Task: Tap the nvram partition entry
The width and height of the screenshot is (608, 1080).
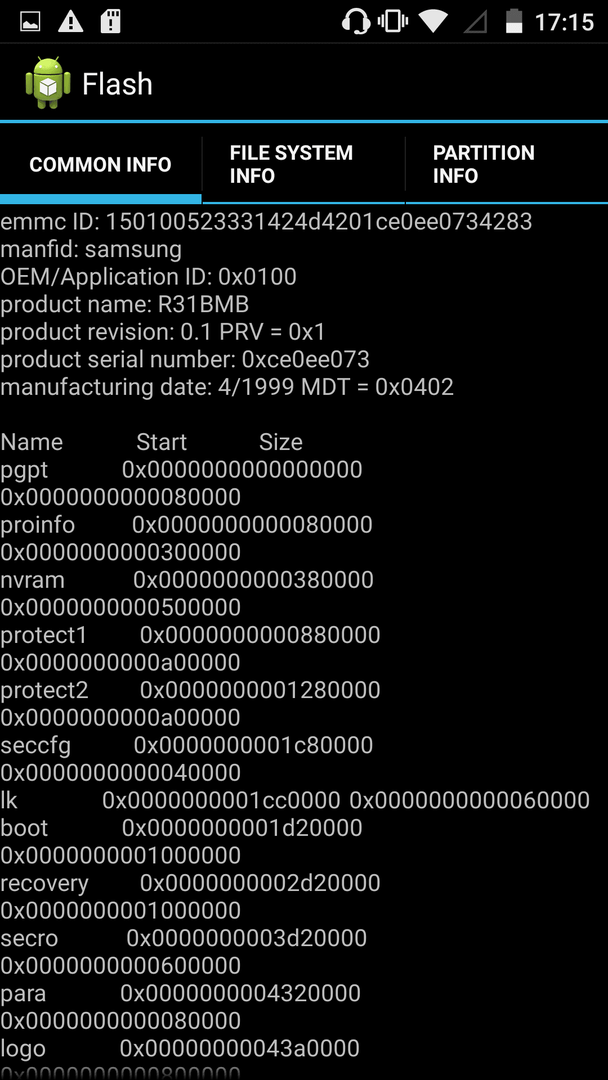Action: point(187,594)
